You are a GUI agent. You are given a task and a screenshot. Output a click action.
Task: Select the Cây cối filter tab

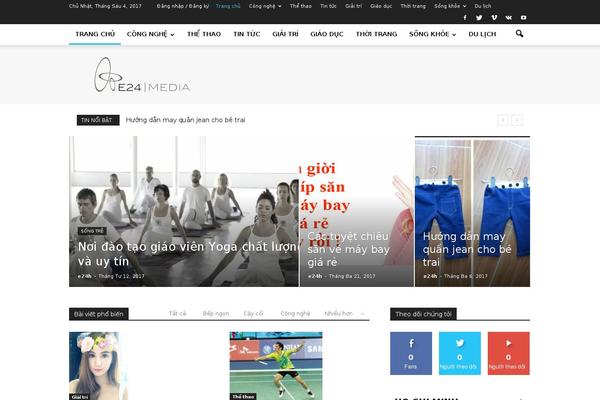(253, 313)
